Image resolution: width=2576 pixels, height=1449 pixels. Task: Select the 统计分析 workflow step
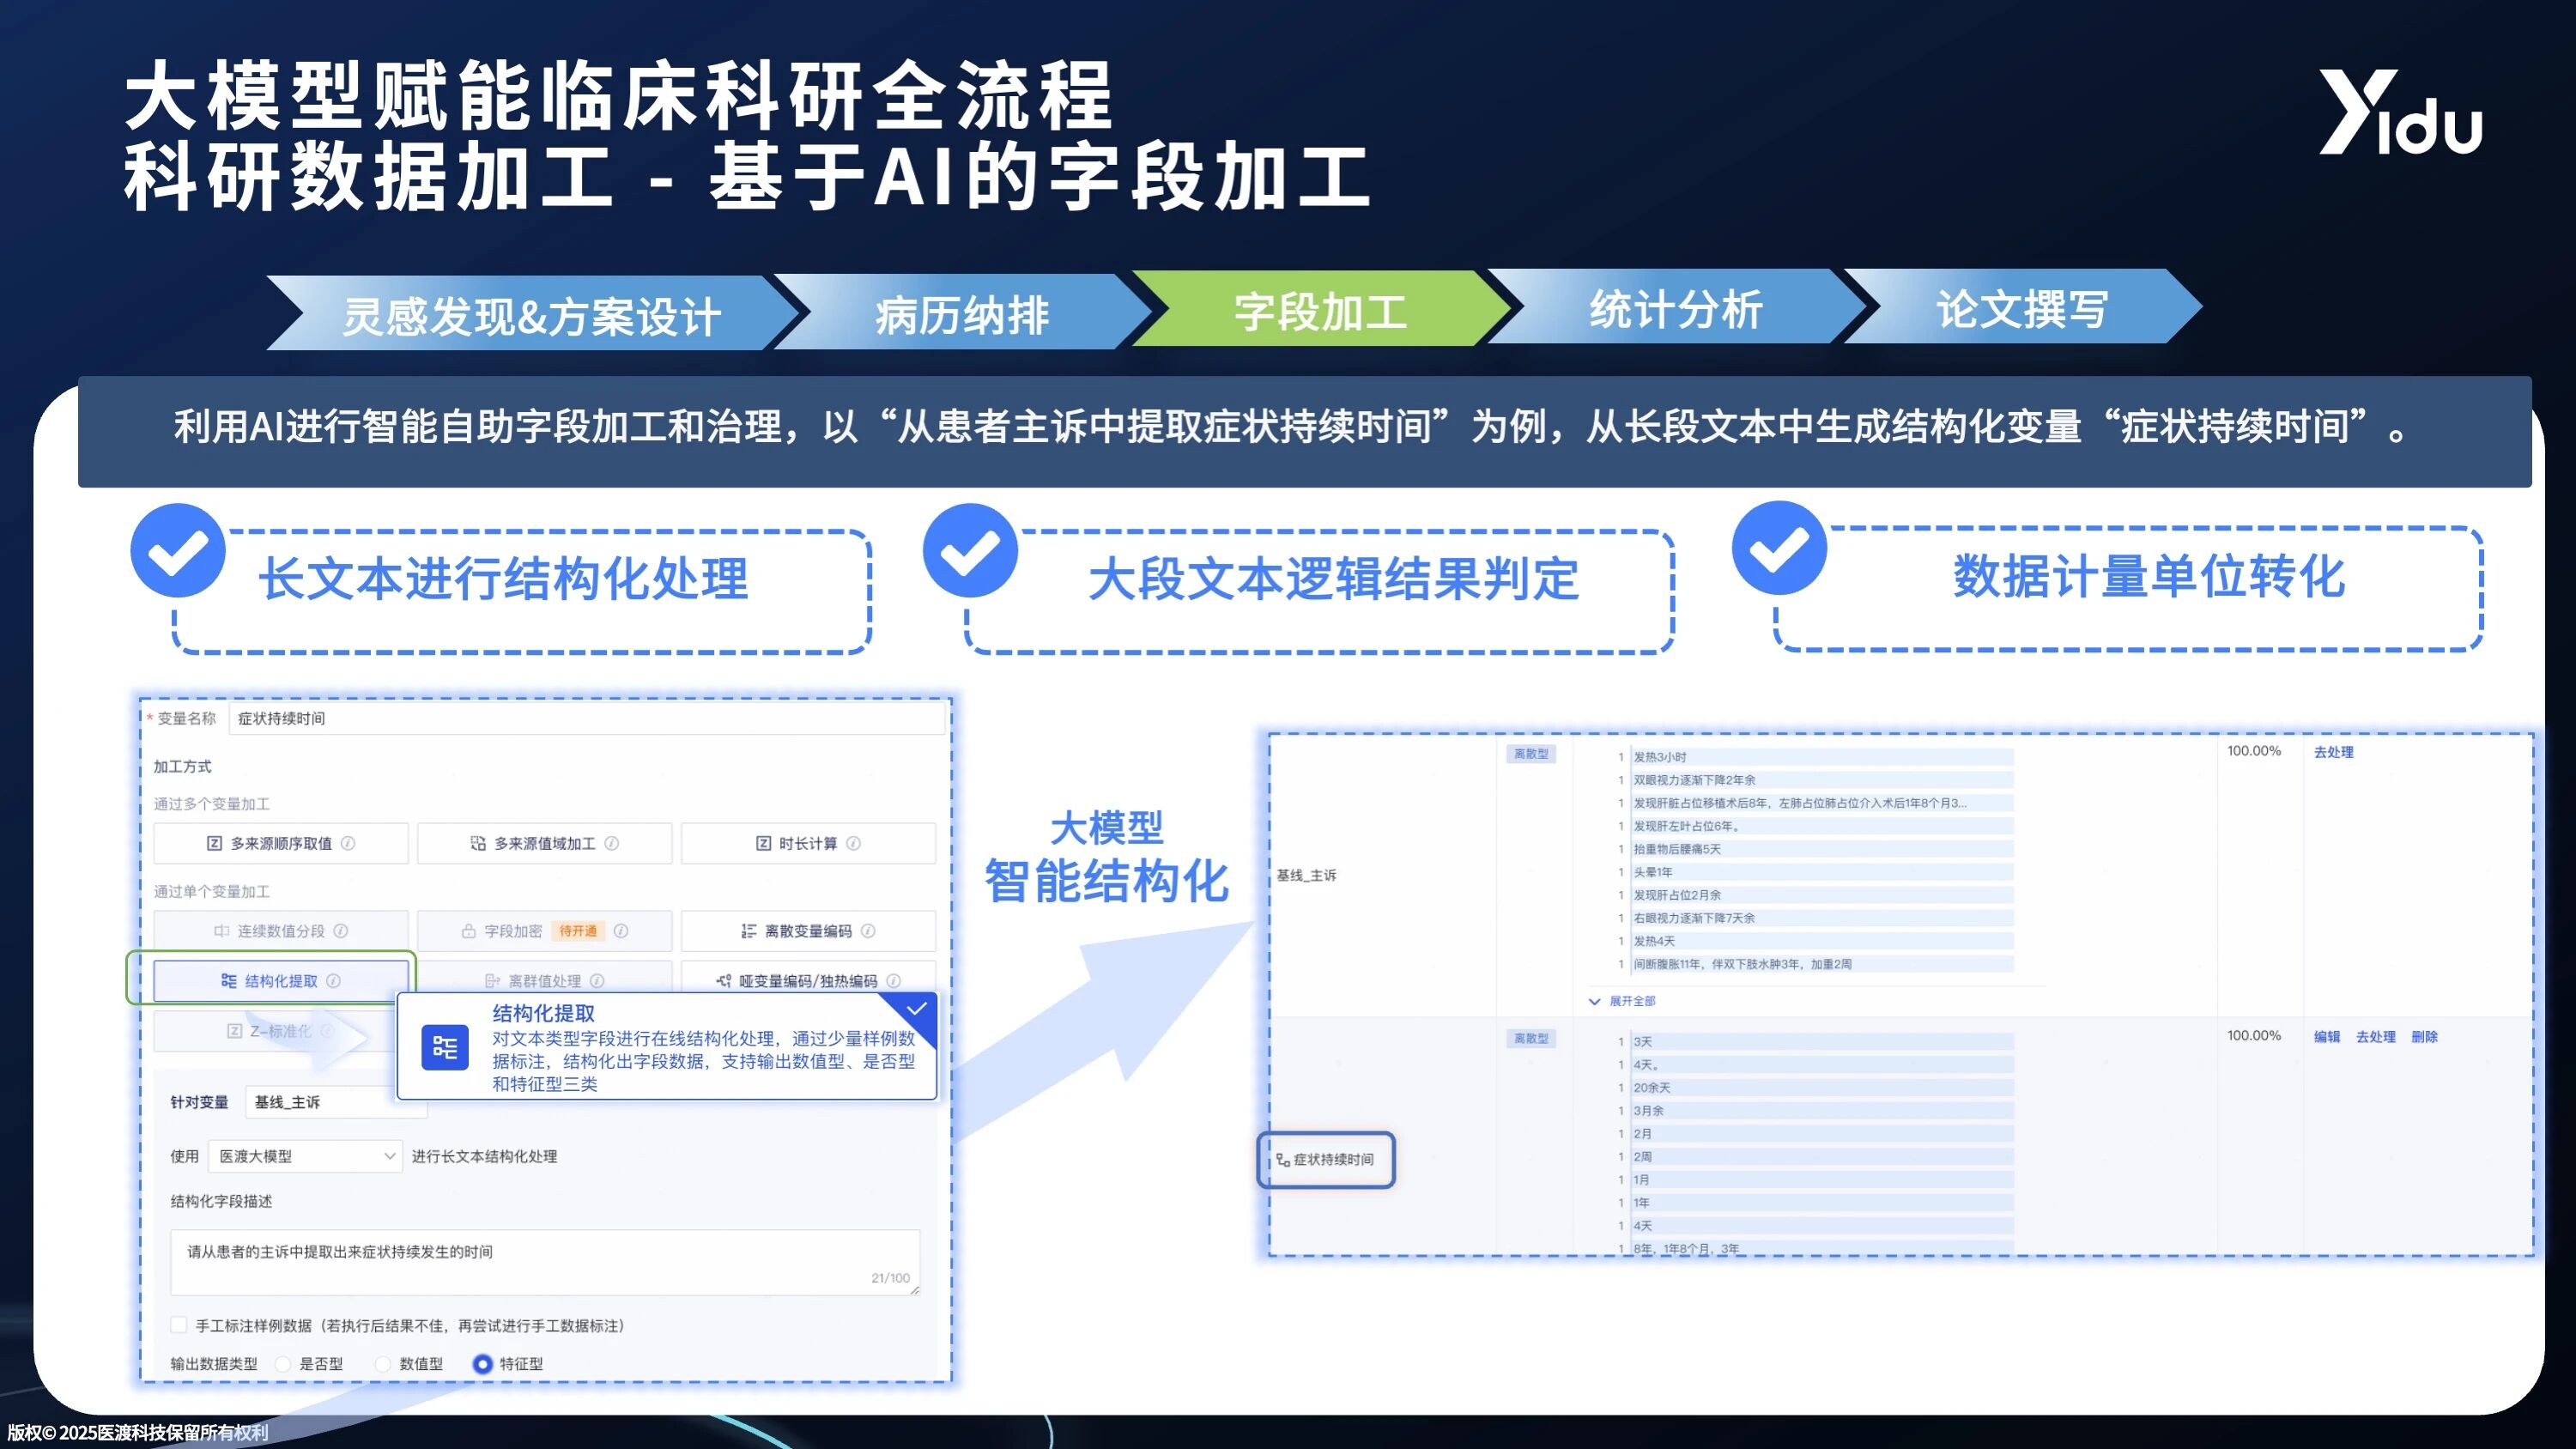(x=1675, y=309)
